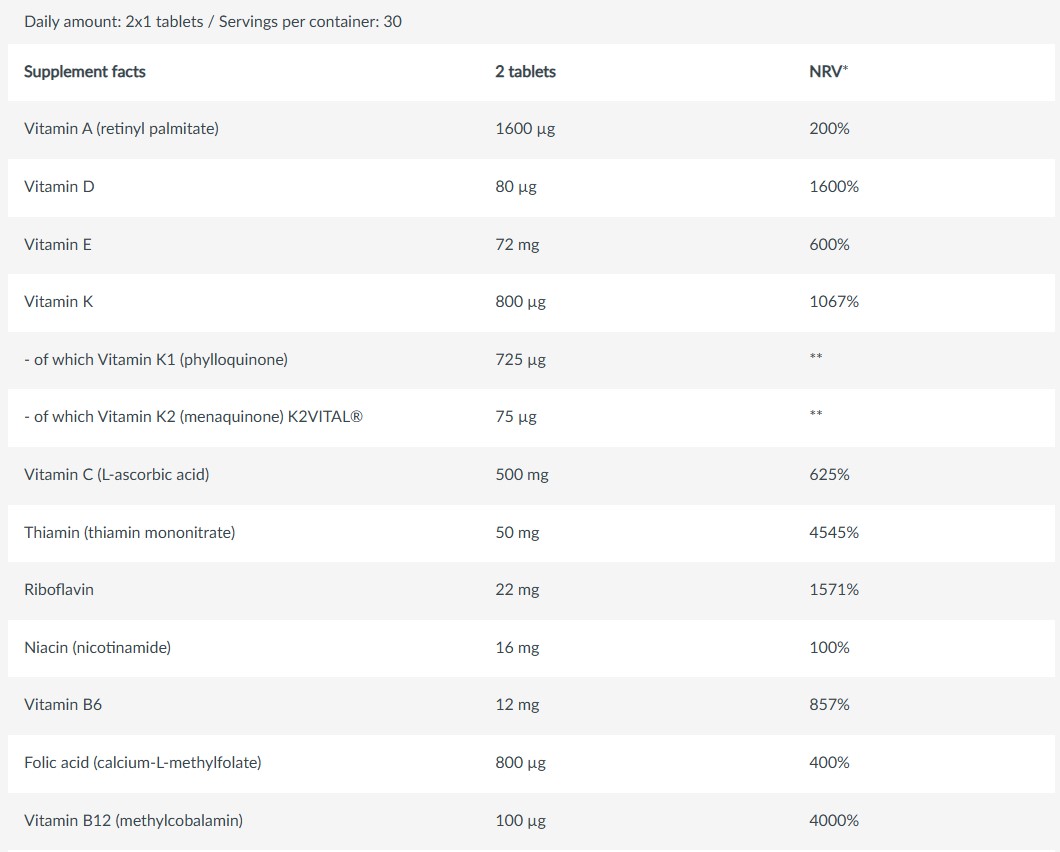Image resolution: width=1060 pixels, height=852 pixels.
Task: Select the Vitamin B12 (methylcobalamin) label
Action: click(x=134, y=821)
